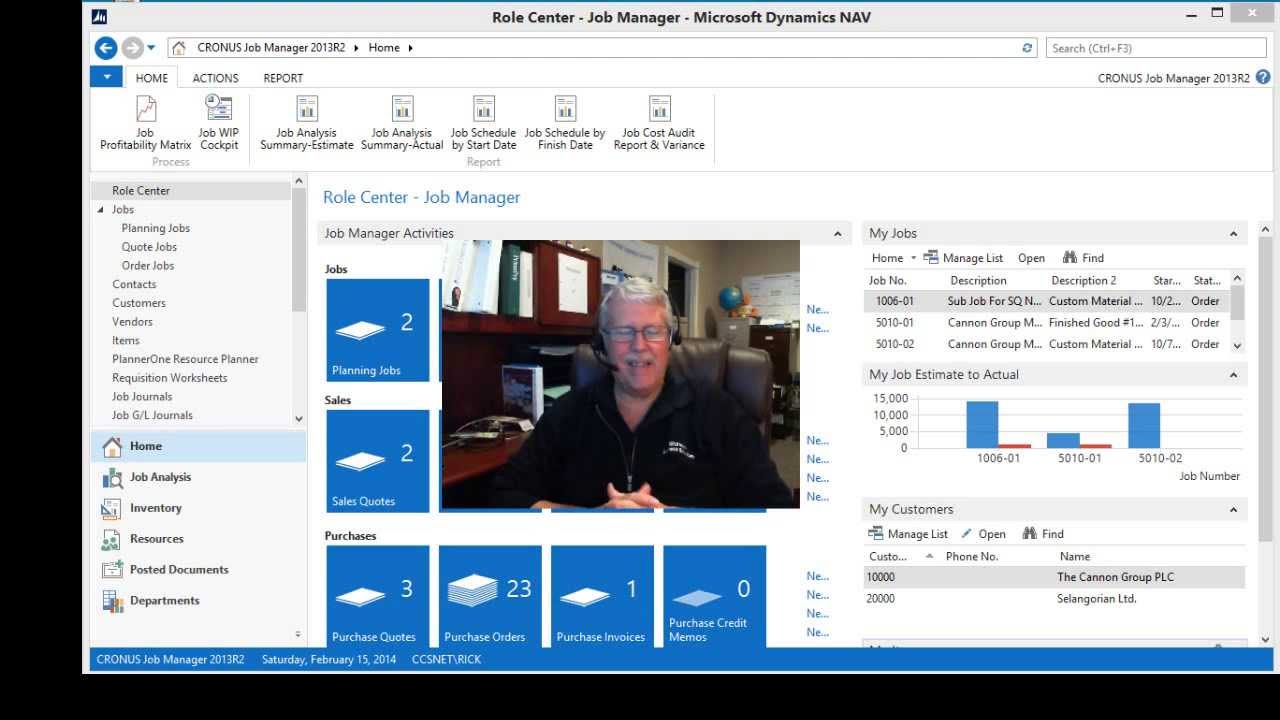Run Job Analysis Summary-Actual report
Screen dimensions: 1280x720
[402, 123]
